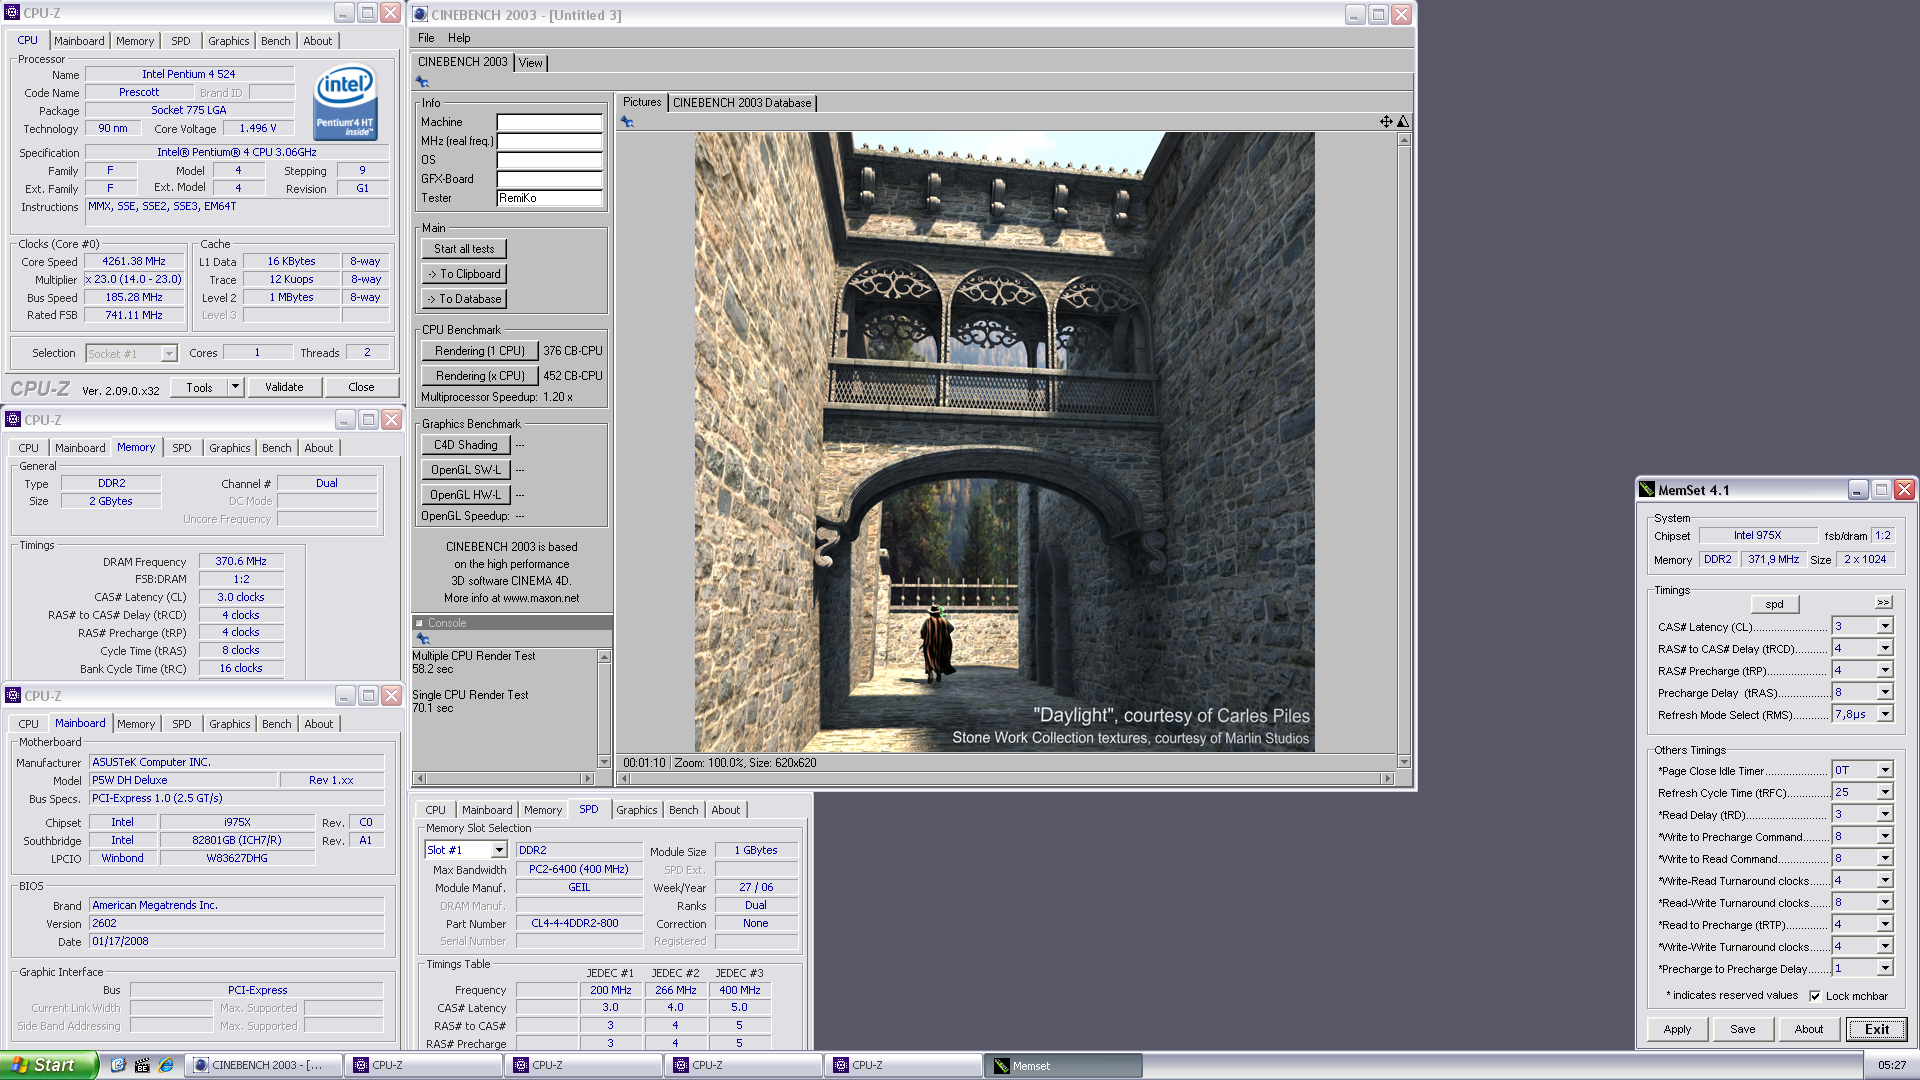Expand the Tools dropdown arrow in CPU-Z
This screenshot has height=1080, width=1920.
(x=235, y=387)
